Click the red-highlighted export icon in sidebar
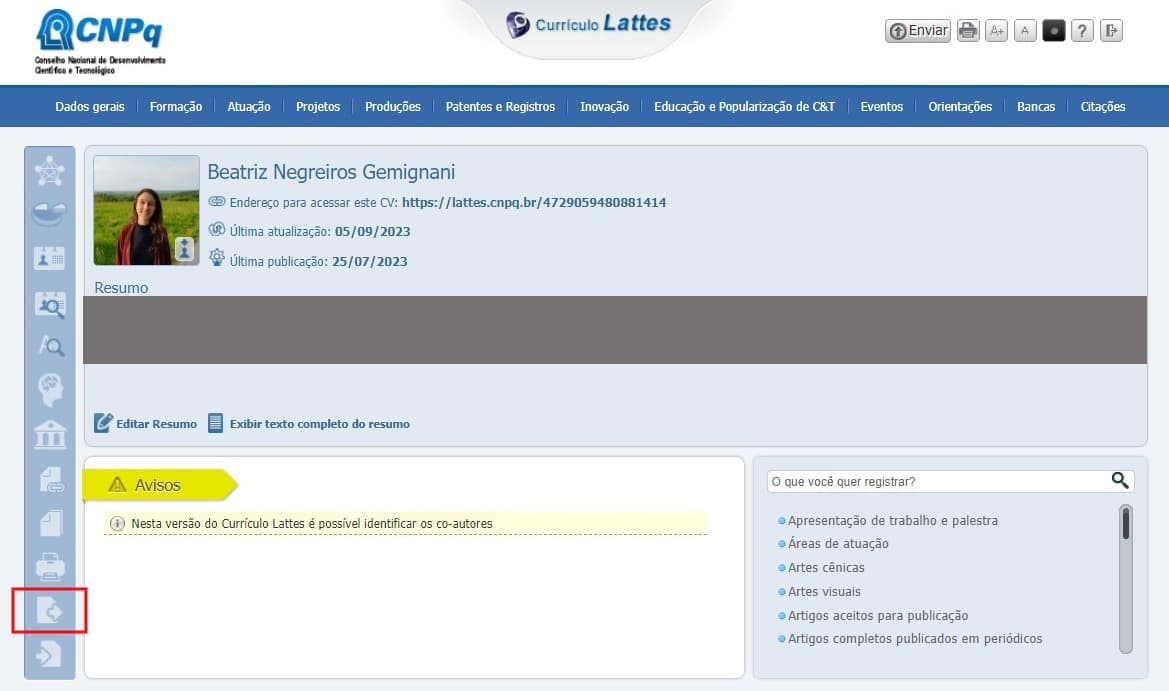The width and height of the screenshot is (1169, 691). click(x=49, y=610)
